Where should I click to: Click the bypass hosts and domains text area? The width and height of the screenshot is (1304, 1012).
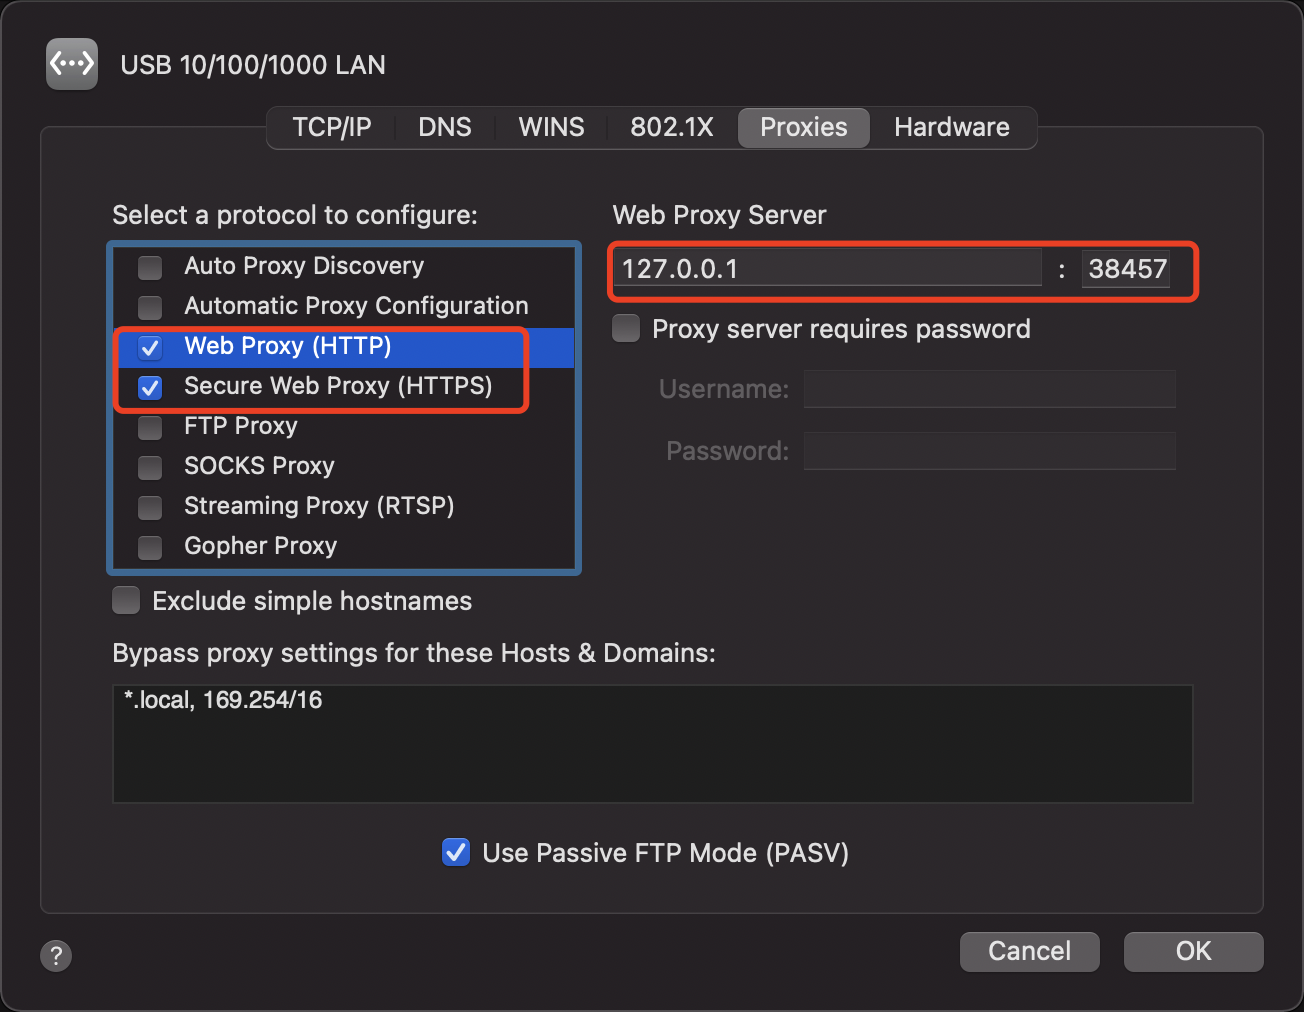[652, 744]
